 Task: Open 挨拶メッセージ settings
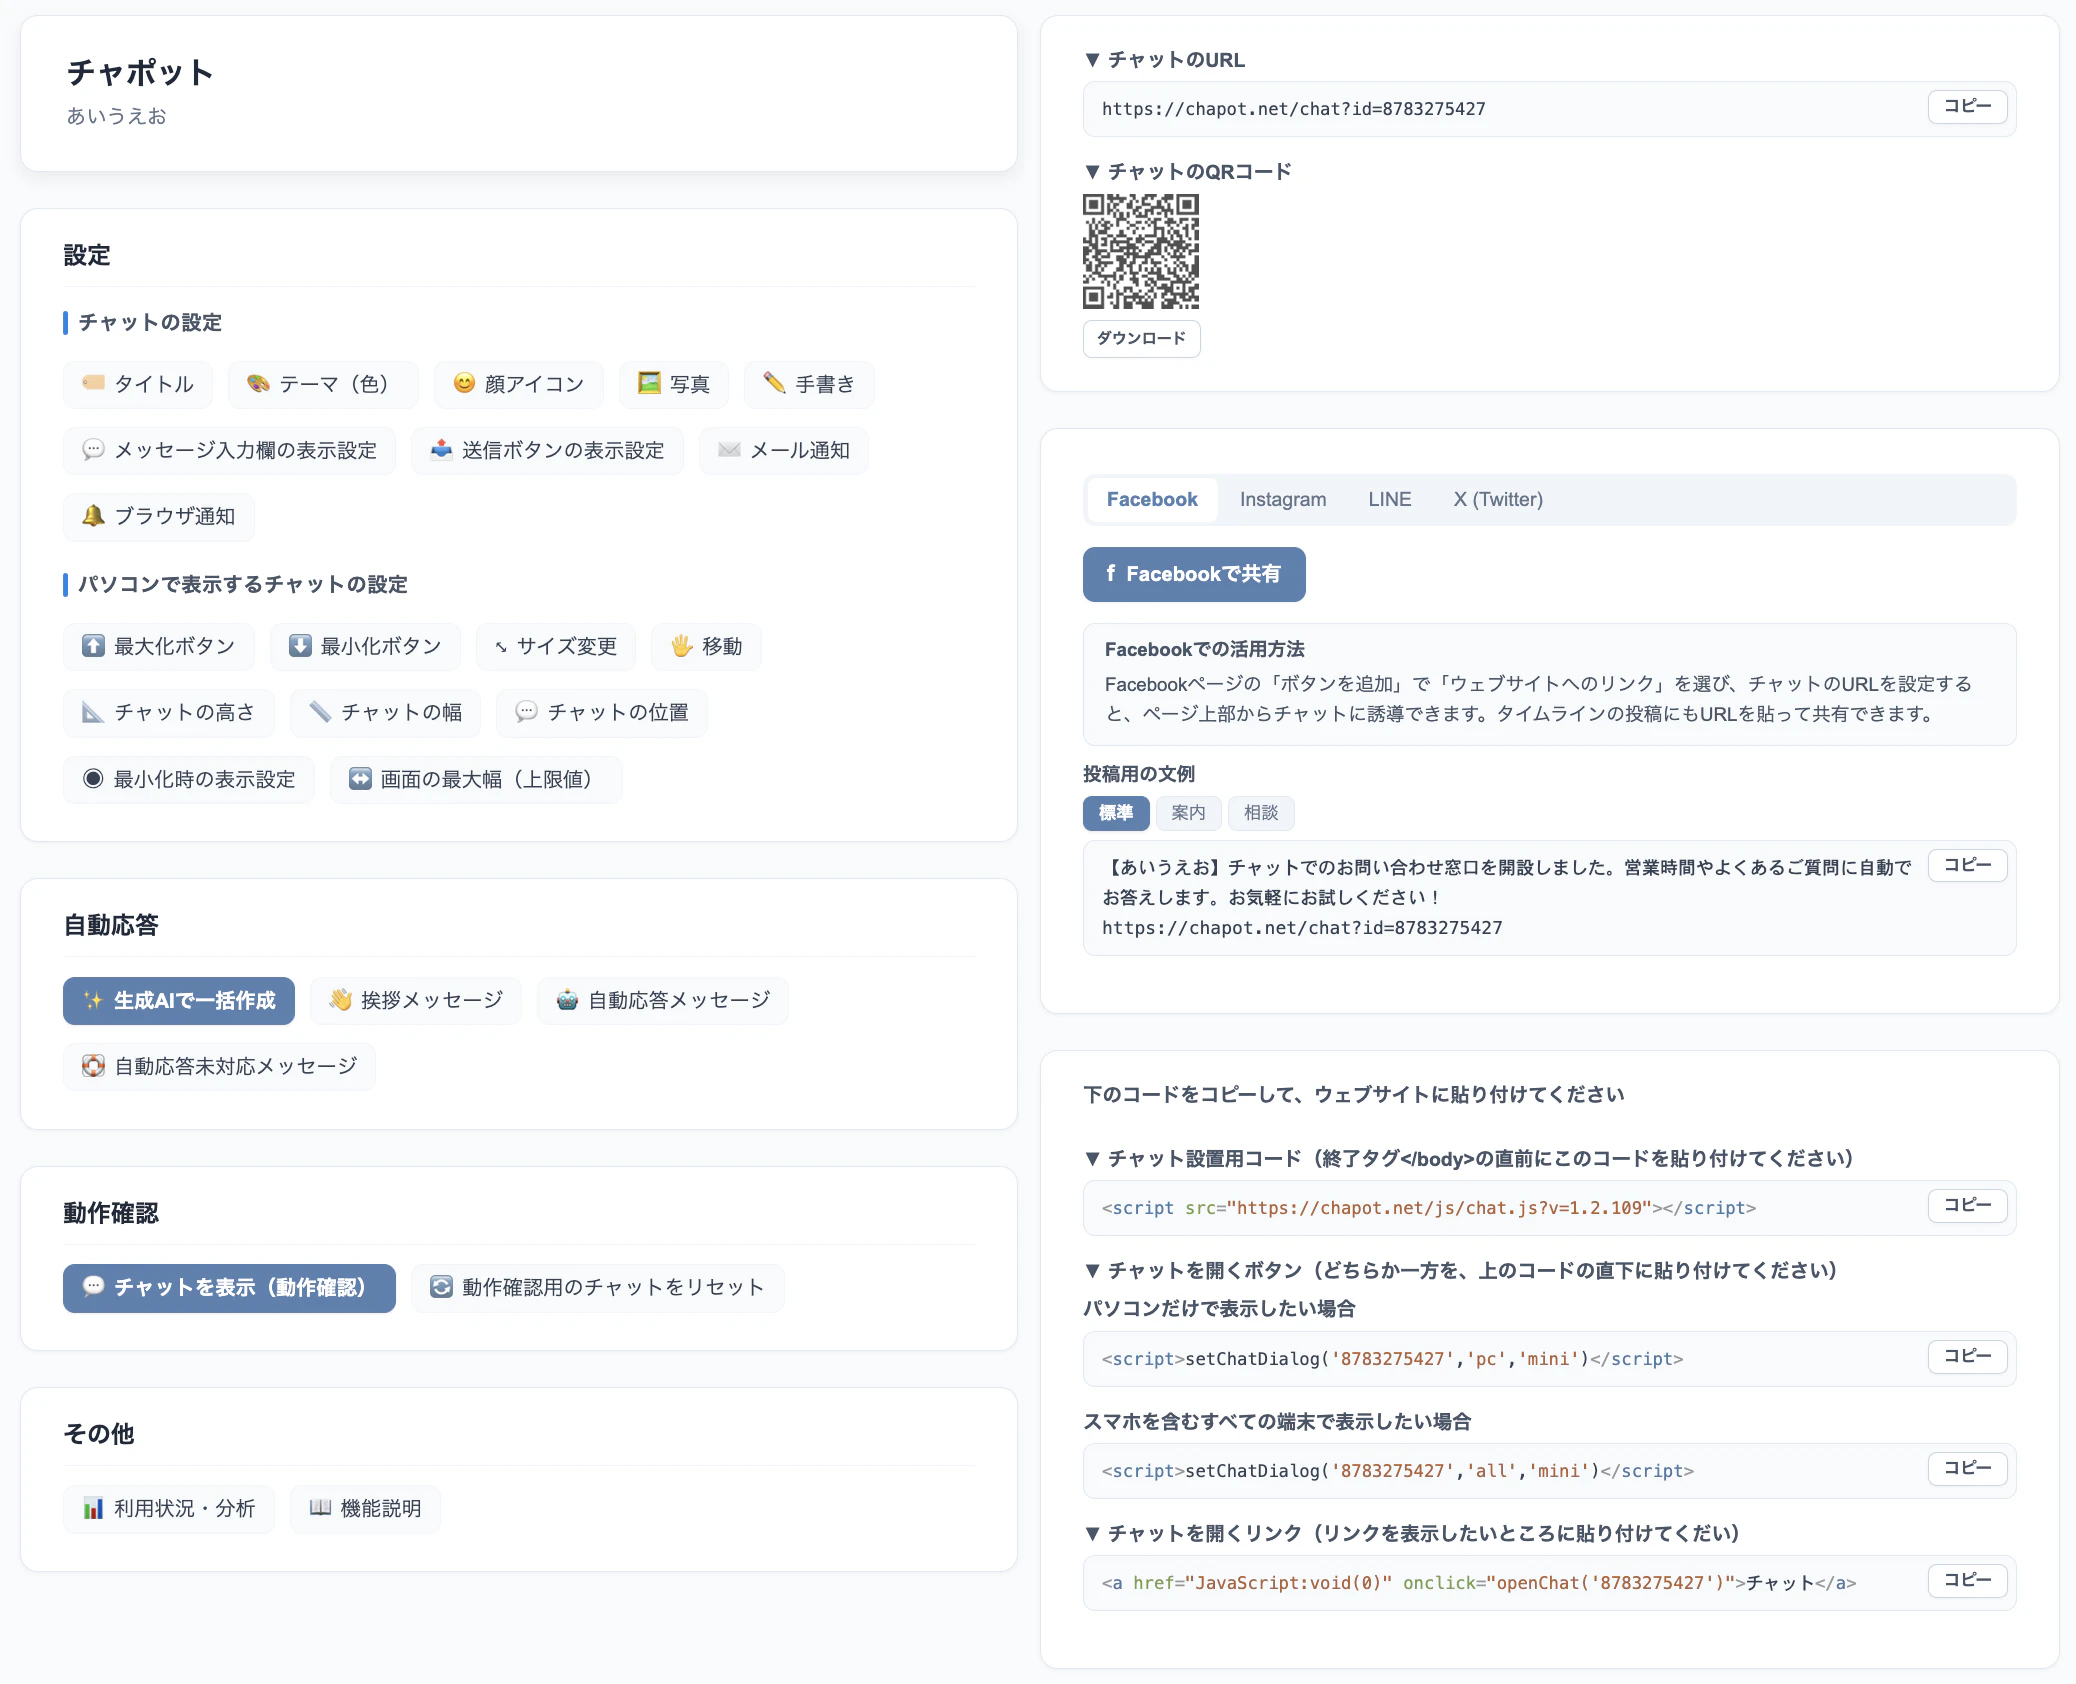[x=416, y=1001]
